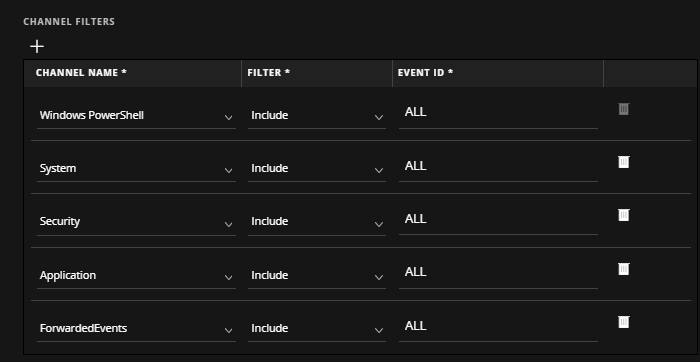Add a new channel filter row
This screenshot has width=700, height=362.
37,46
